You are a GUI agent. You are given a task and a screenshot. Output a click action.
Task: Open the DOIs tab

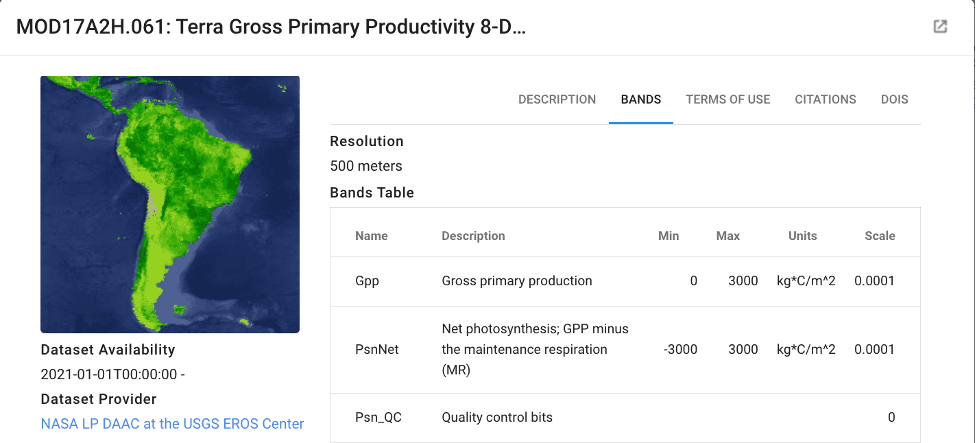point(895,100)
